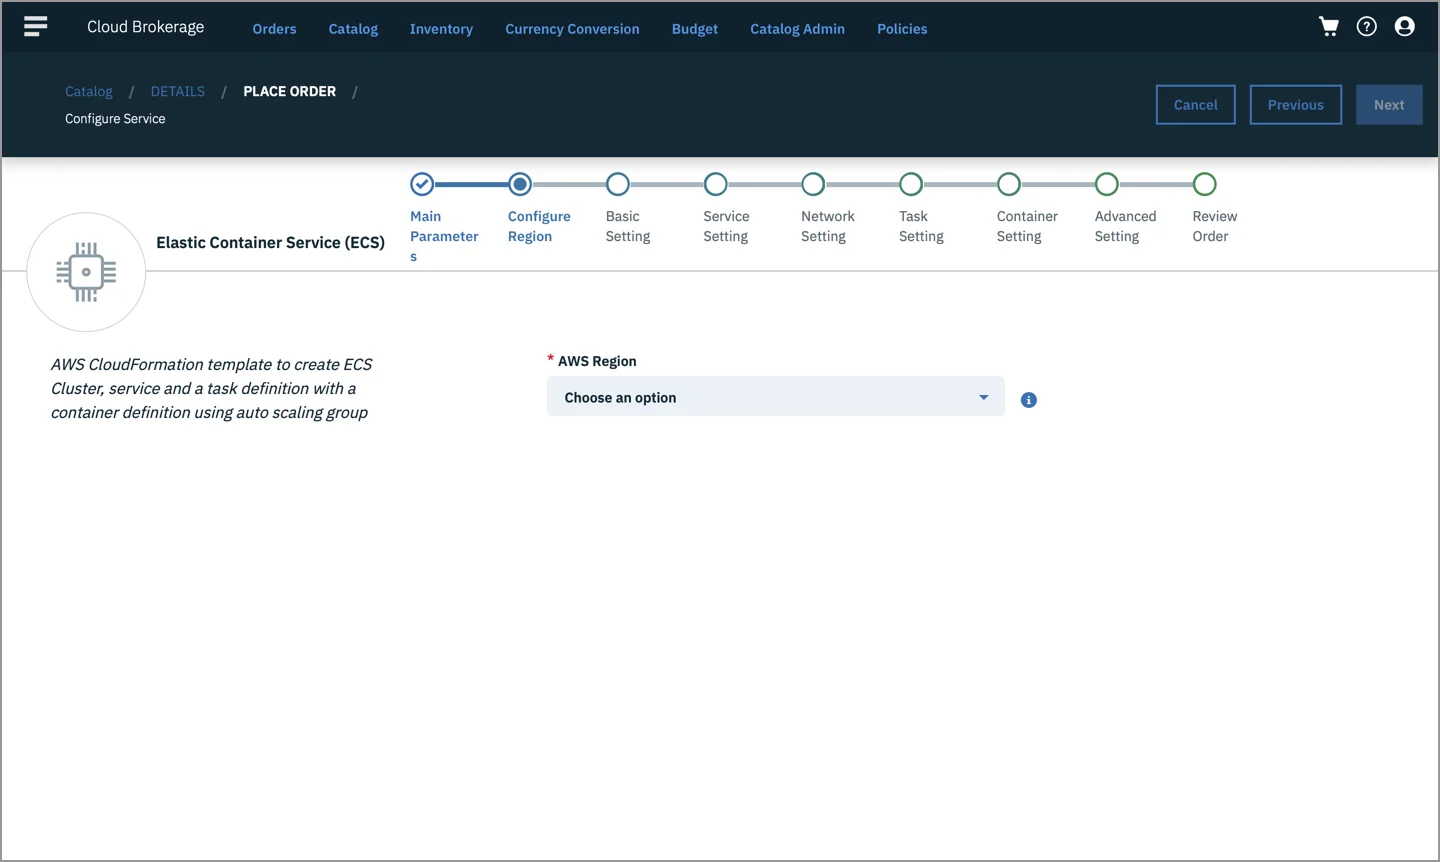Image resolution: width=1440 pixels, height=862 pixels.
Task: Click DETAILS breadcrumb link
Action: click(x=178, y=91)
